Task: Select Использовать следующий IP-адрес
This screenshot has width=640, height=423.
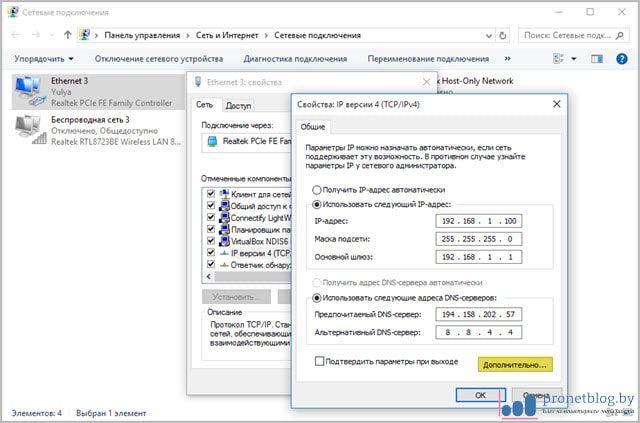Action: tap(316, 205)
